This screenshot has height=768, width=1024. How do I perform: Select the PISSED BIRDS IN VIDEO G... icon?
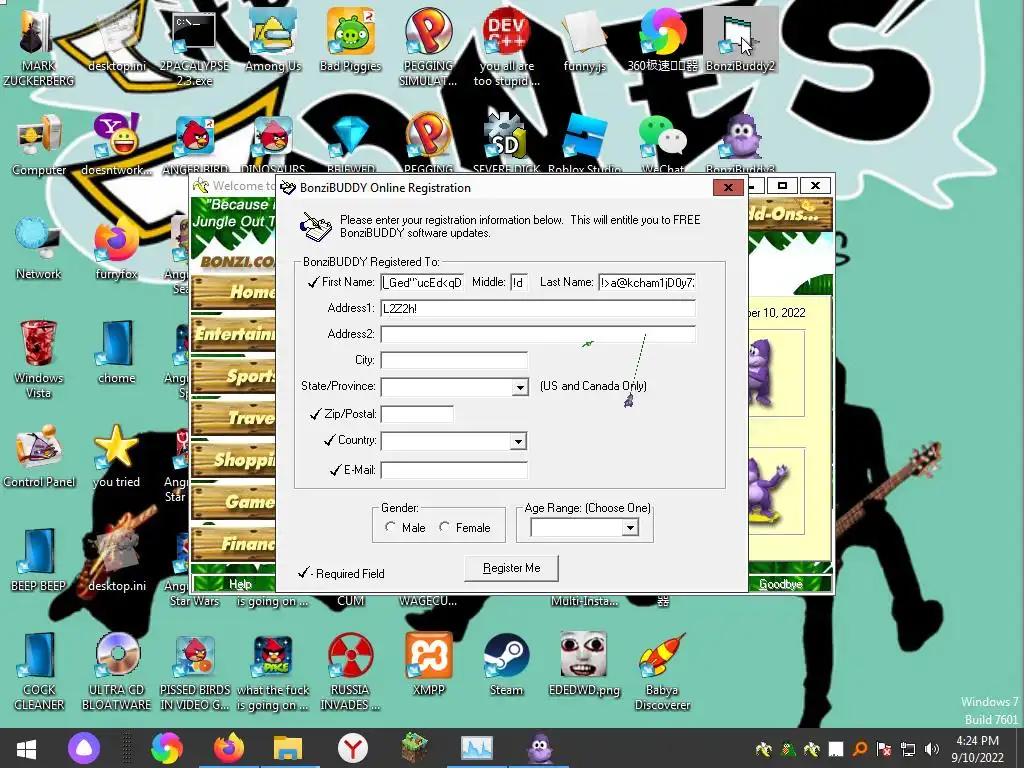coord(195,671)
